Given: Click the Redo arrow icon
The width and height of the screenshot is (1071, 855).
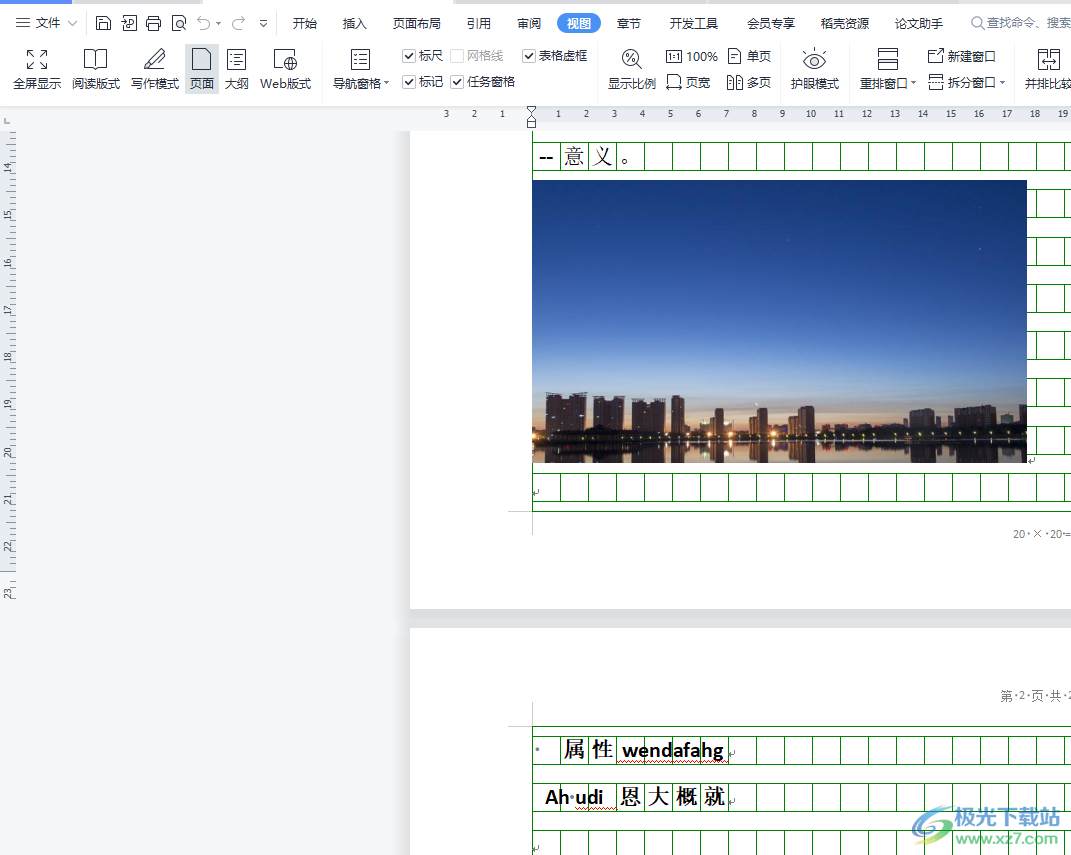Looking at the screenshot, I should (x=238, y=23).
